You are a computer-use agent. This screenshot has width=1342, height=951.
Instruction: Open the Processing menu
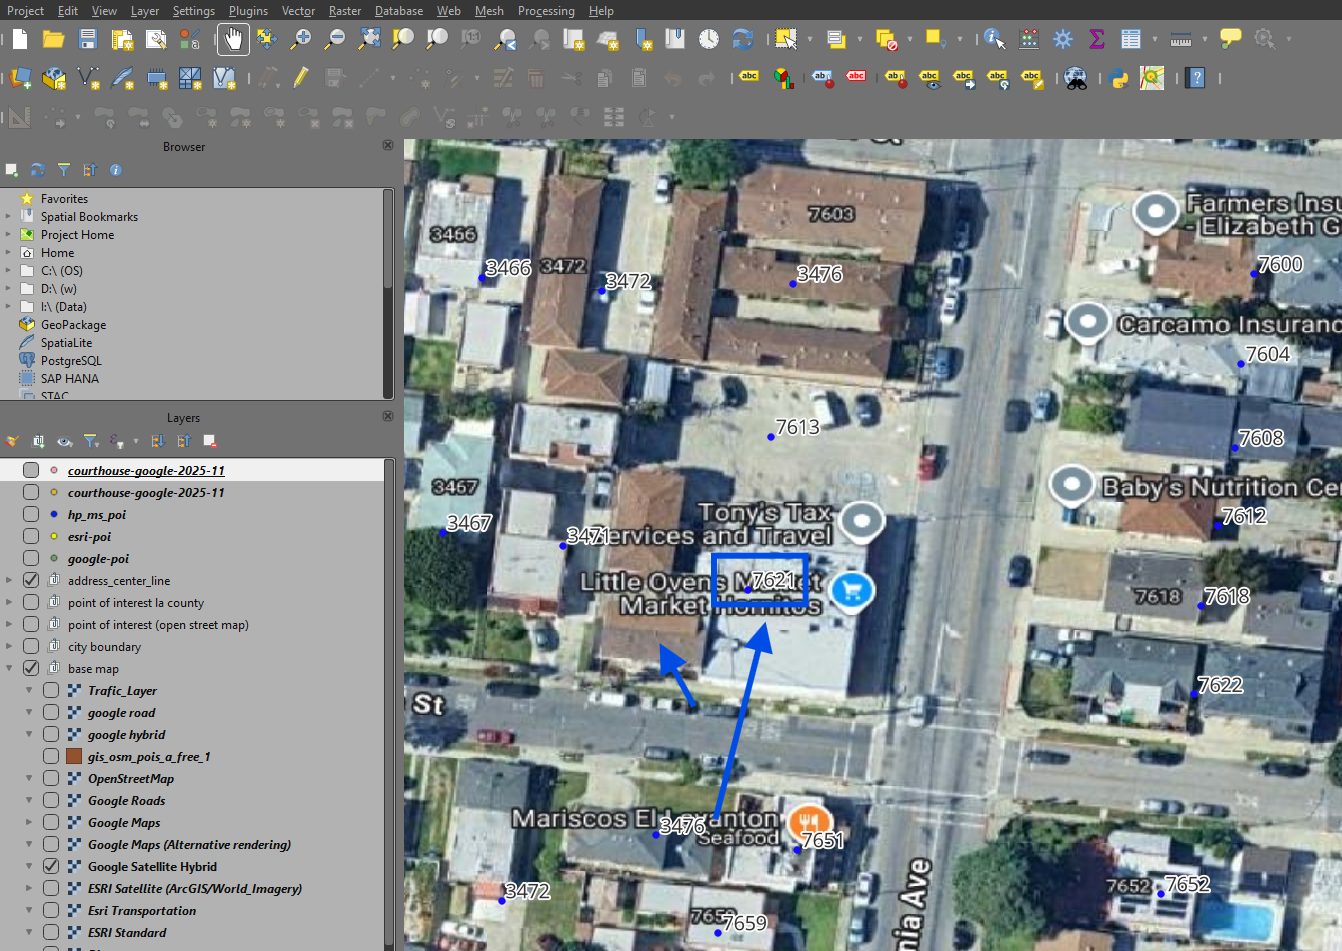point(545,11)
